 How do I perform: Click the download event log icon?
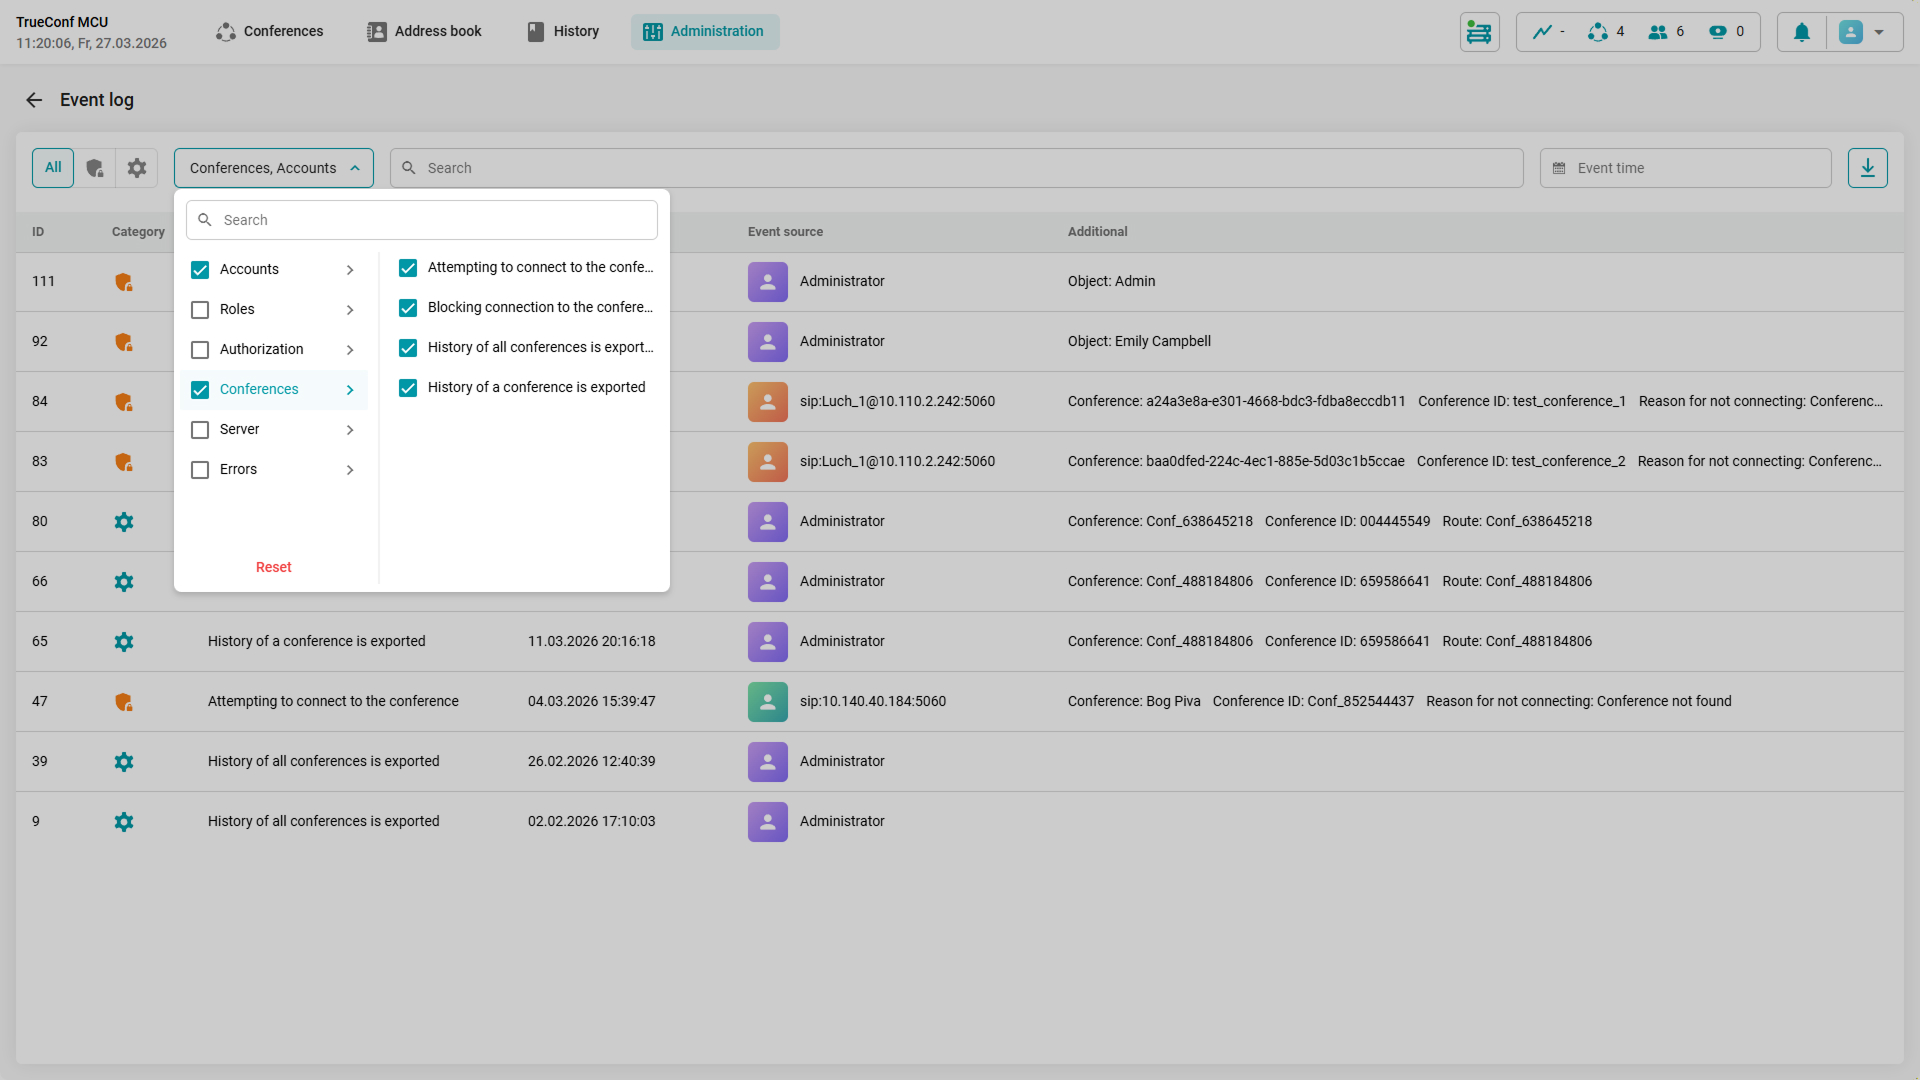[1867, 168]
